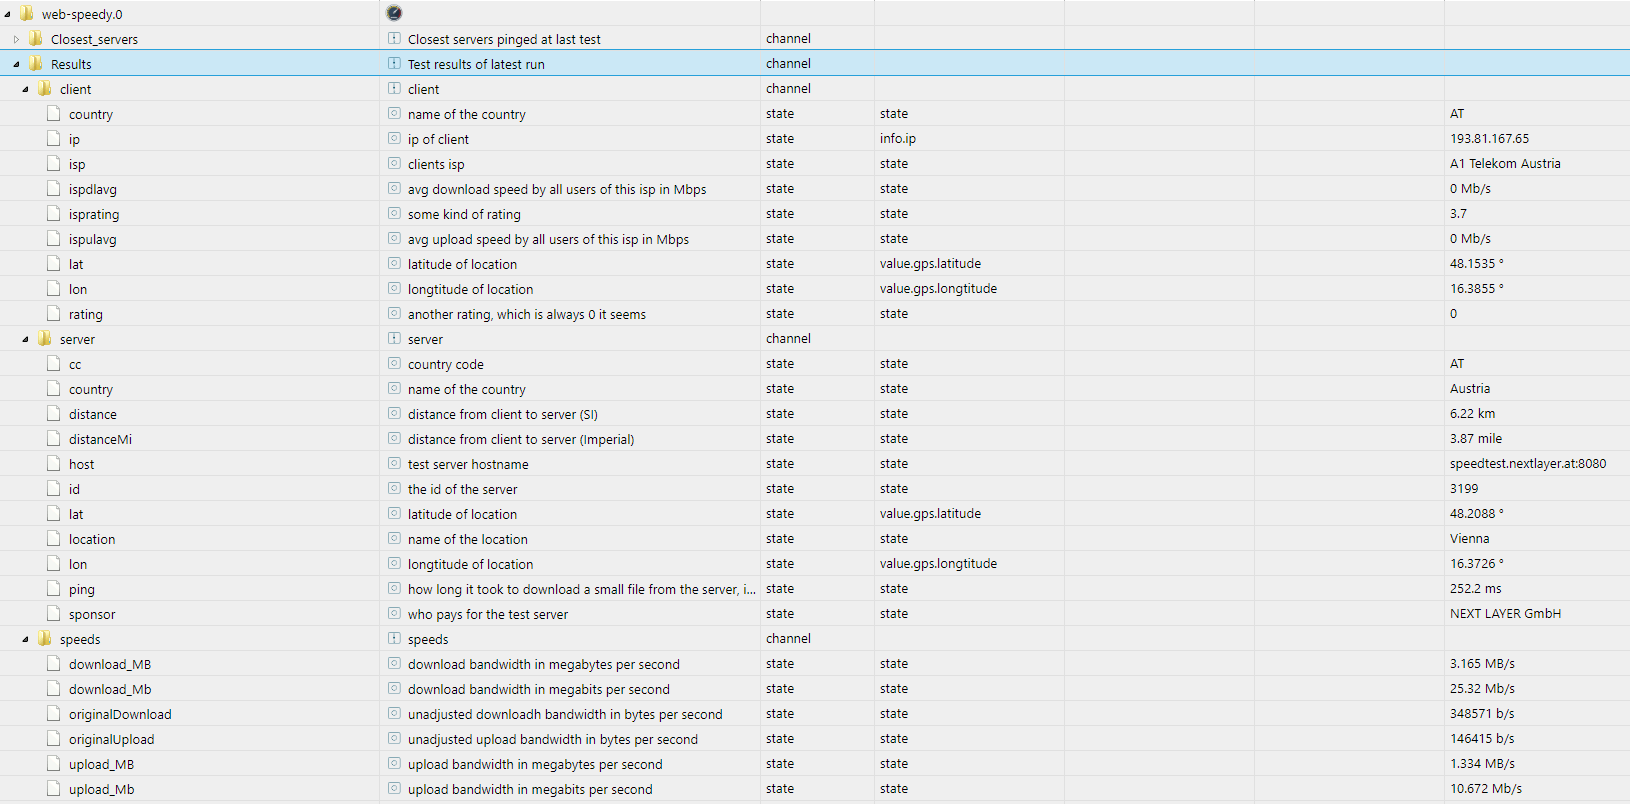Click state icon before 'clients isp'
This screenshot has width=1630, height=804.
click(x=394, y=163)
